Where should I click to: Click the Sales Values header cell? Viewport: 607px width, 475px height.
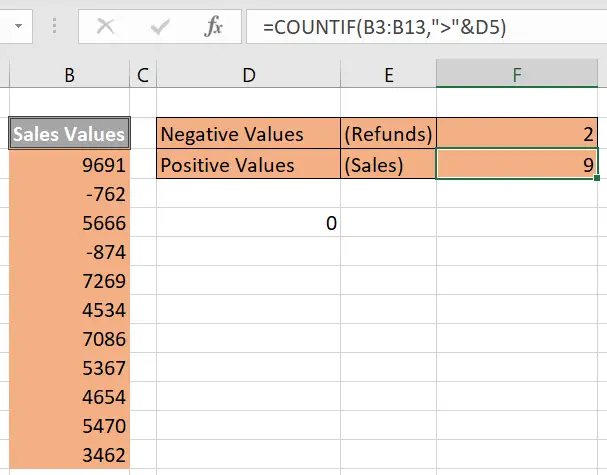click(x=69, y=133)
